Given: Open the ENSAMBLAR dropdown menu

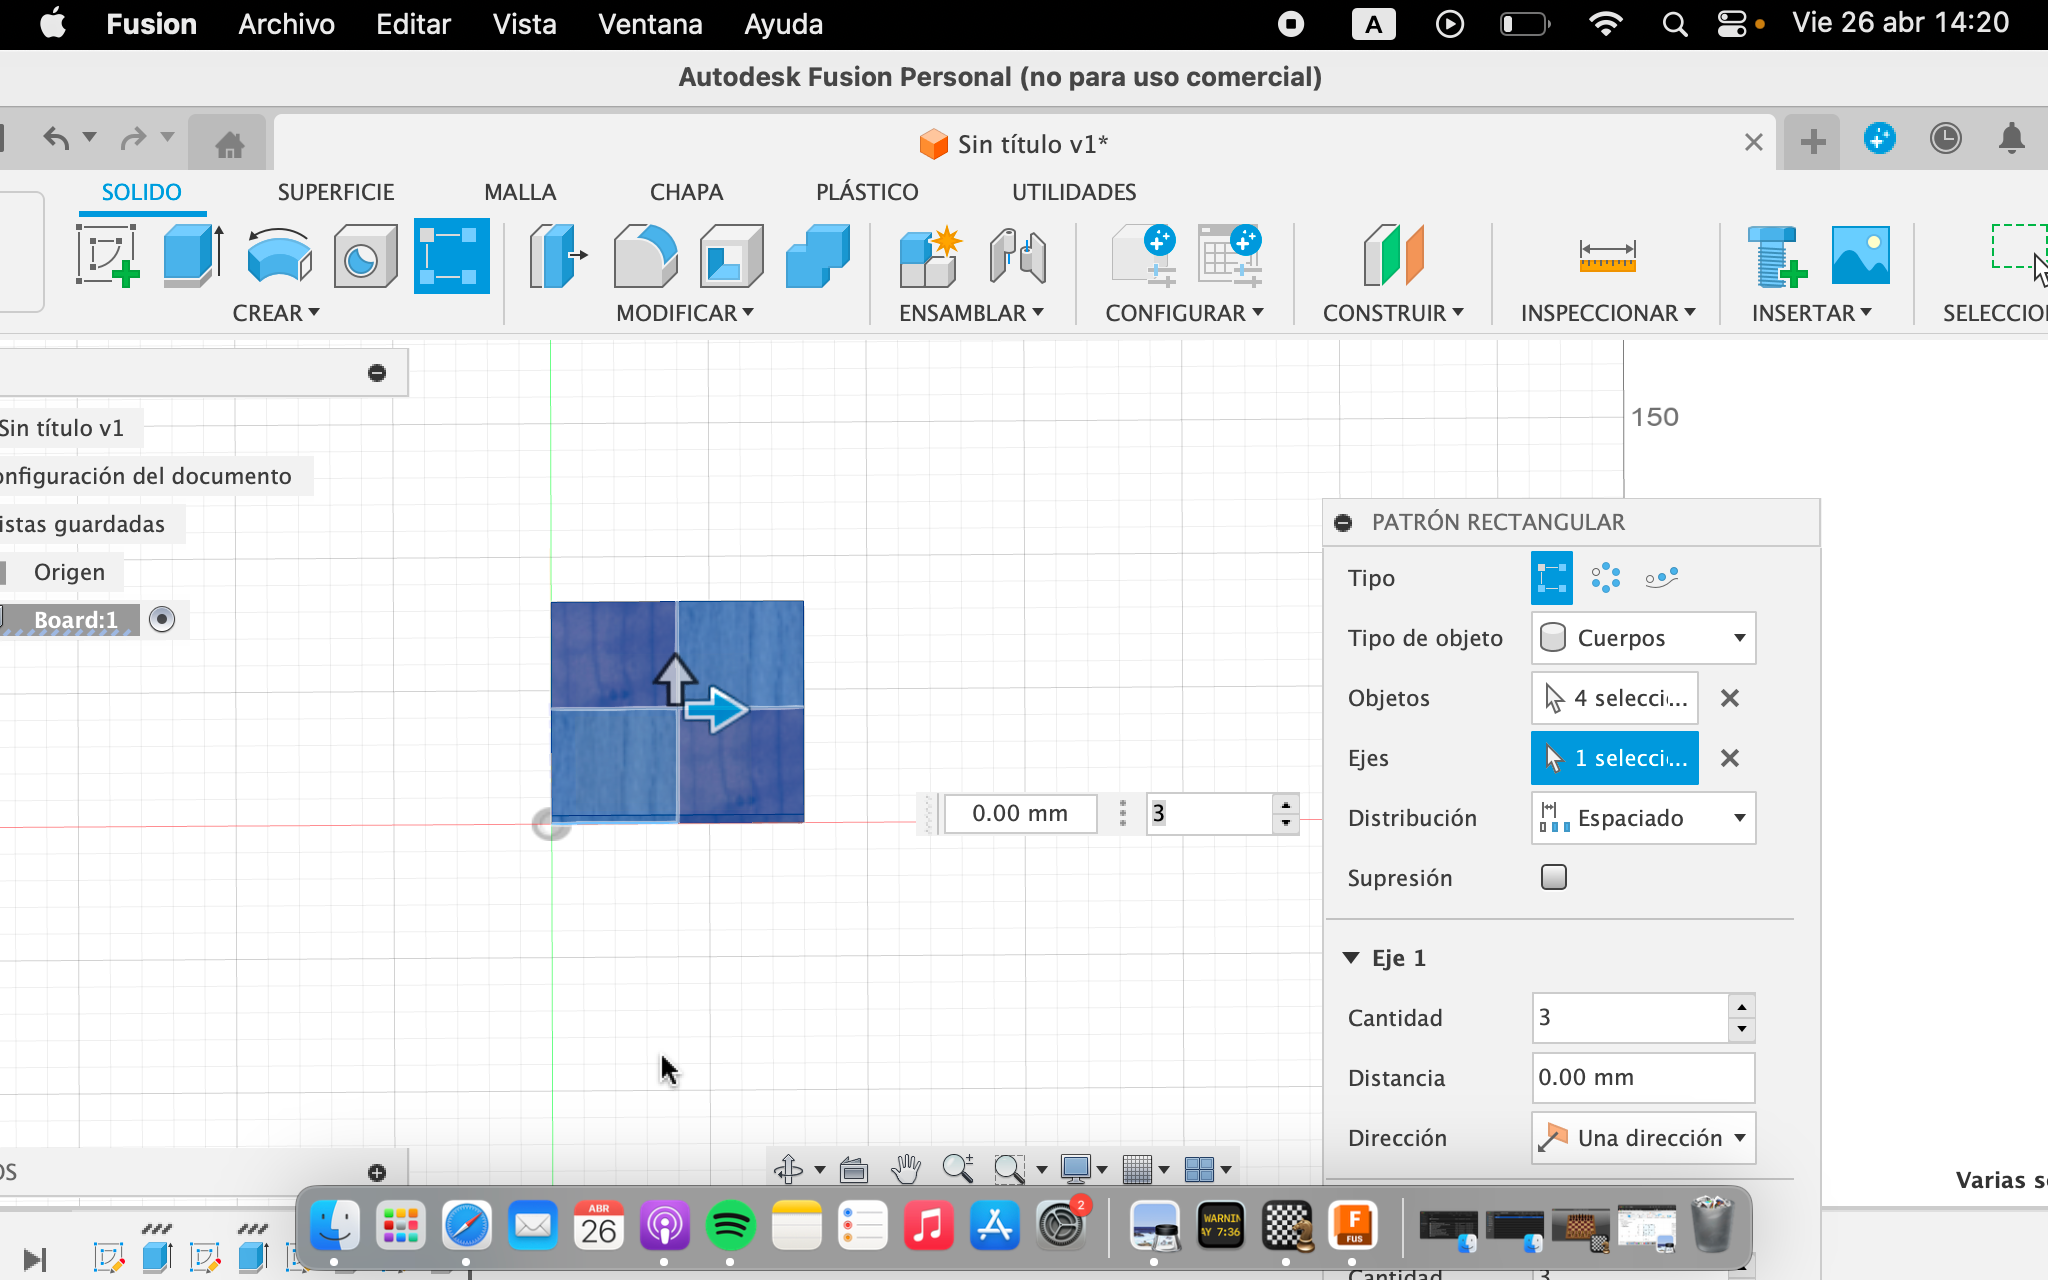Looking at the screenshot, I should pos(971,313).
